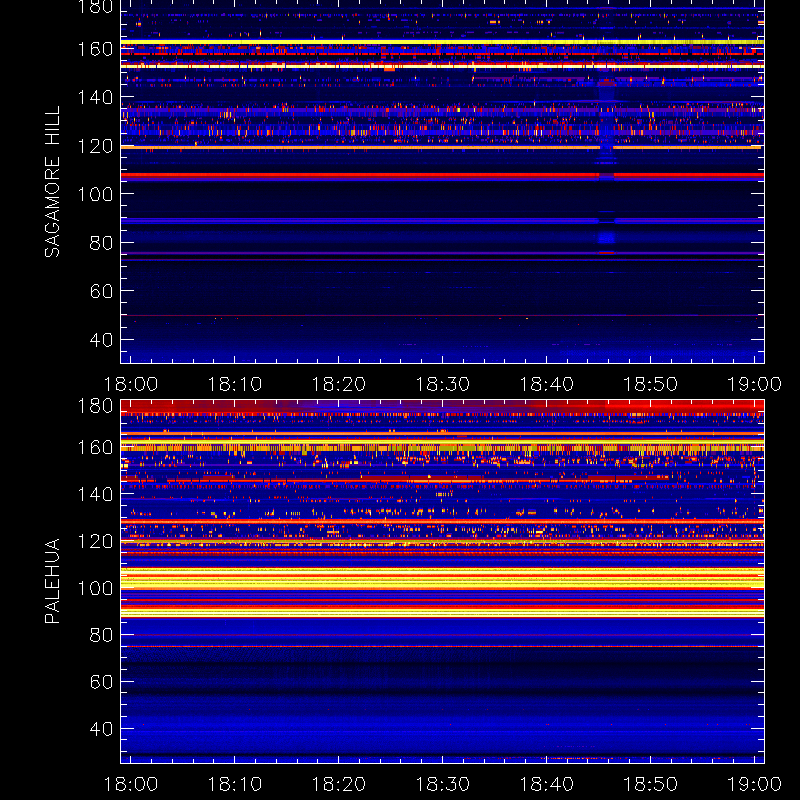Select the 60 tick label on Palehua plot

(101, 682)
